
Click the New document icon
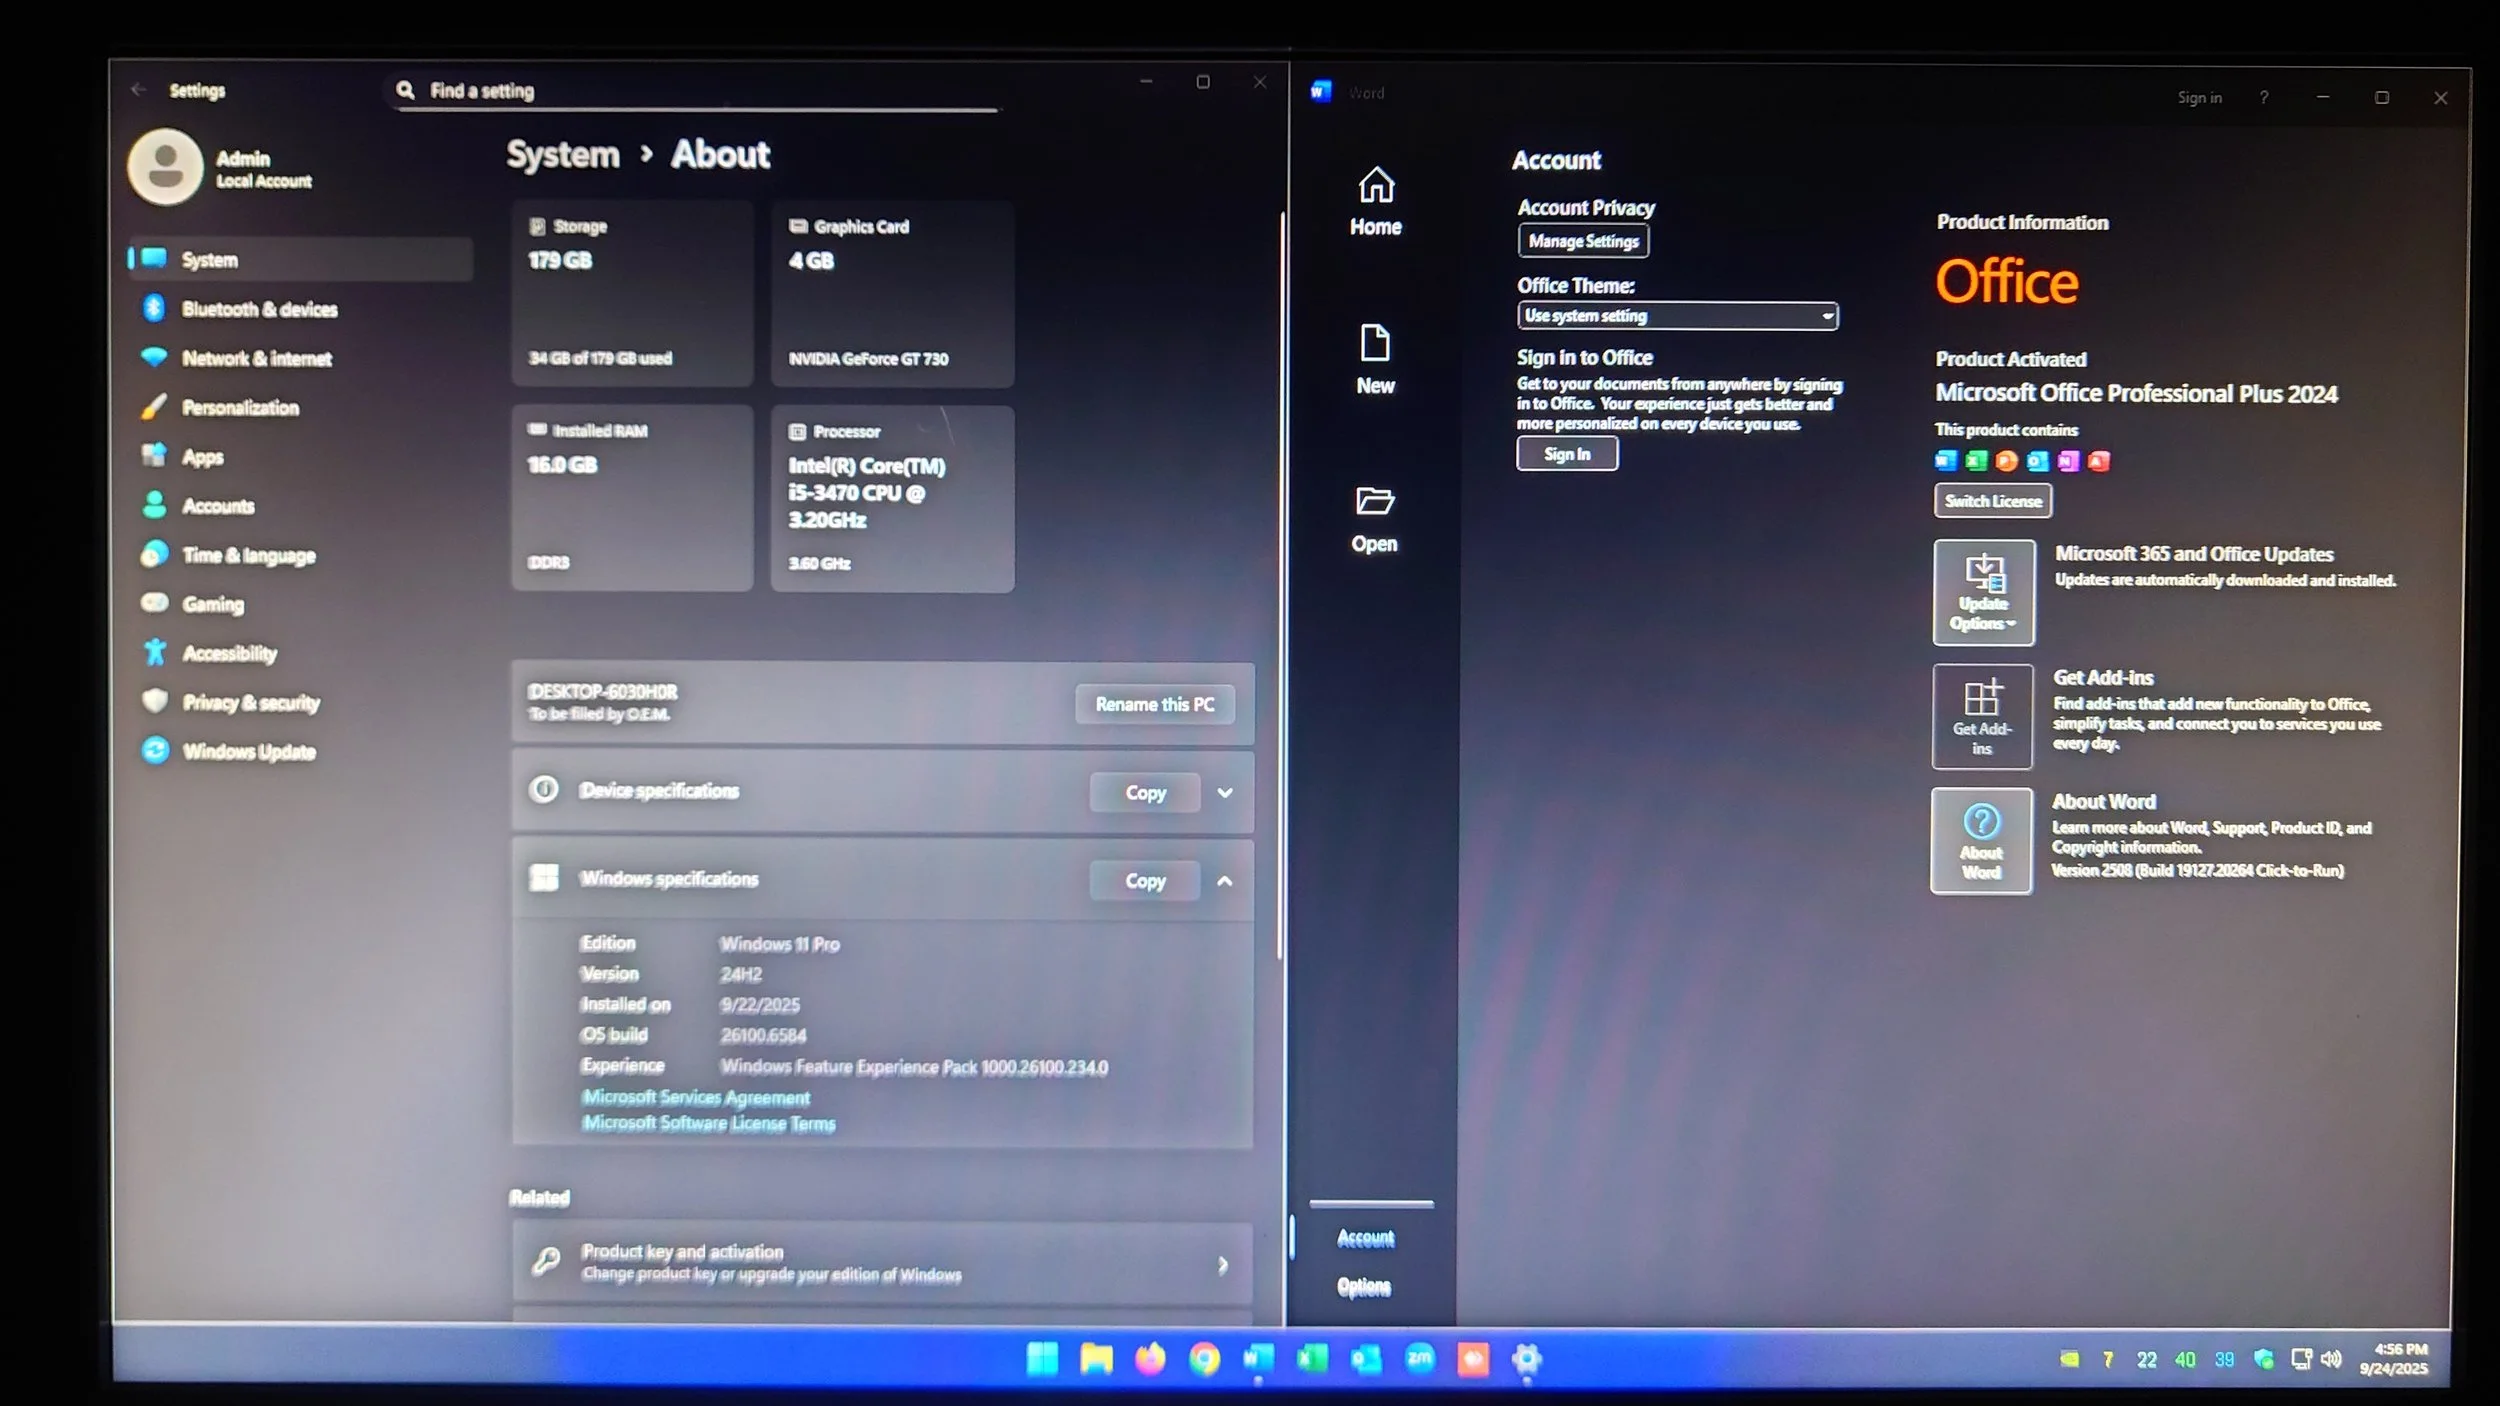click(1375, 344)
